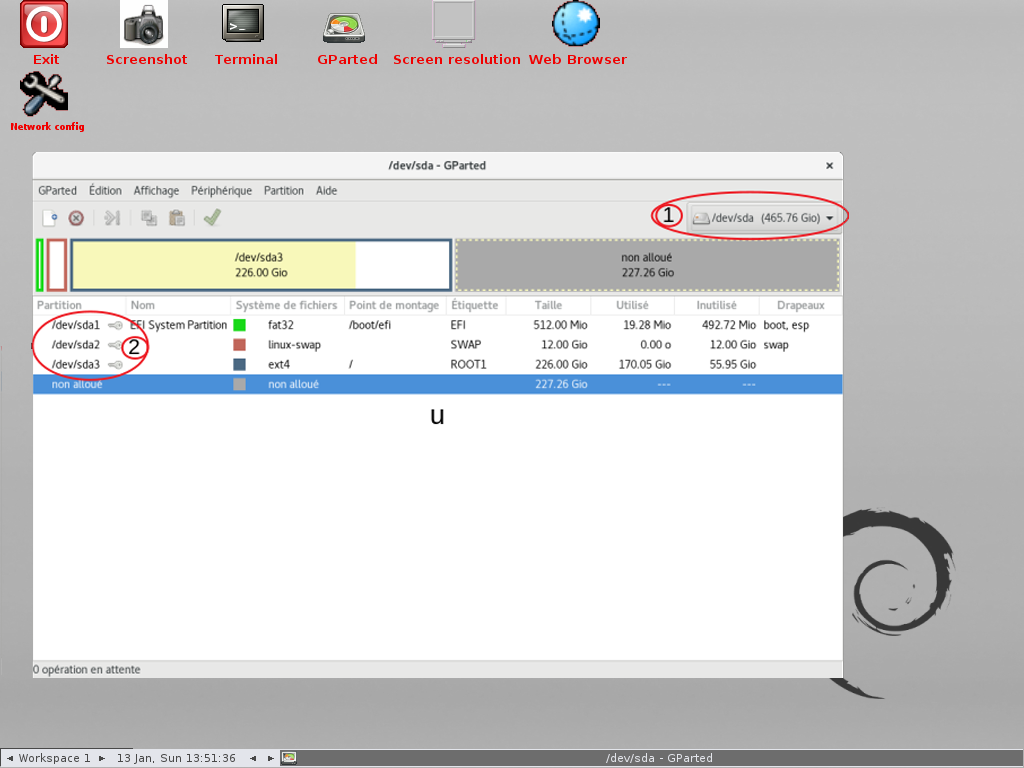
Task: Select the non alloué row in the partition list
Action: pyautogui.click(x=438, y=384)
